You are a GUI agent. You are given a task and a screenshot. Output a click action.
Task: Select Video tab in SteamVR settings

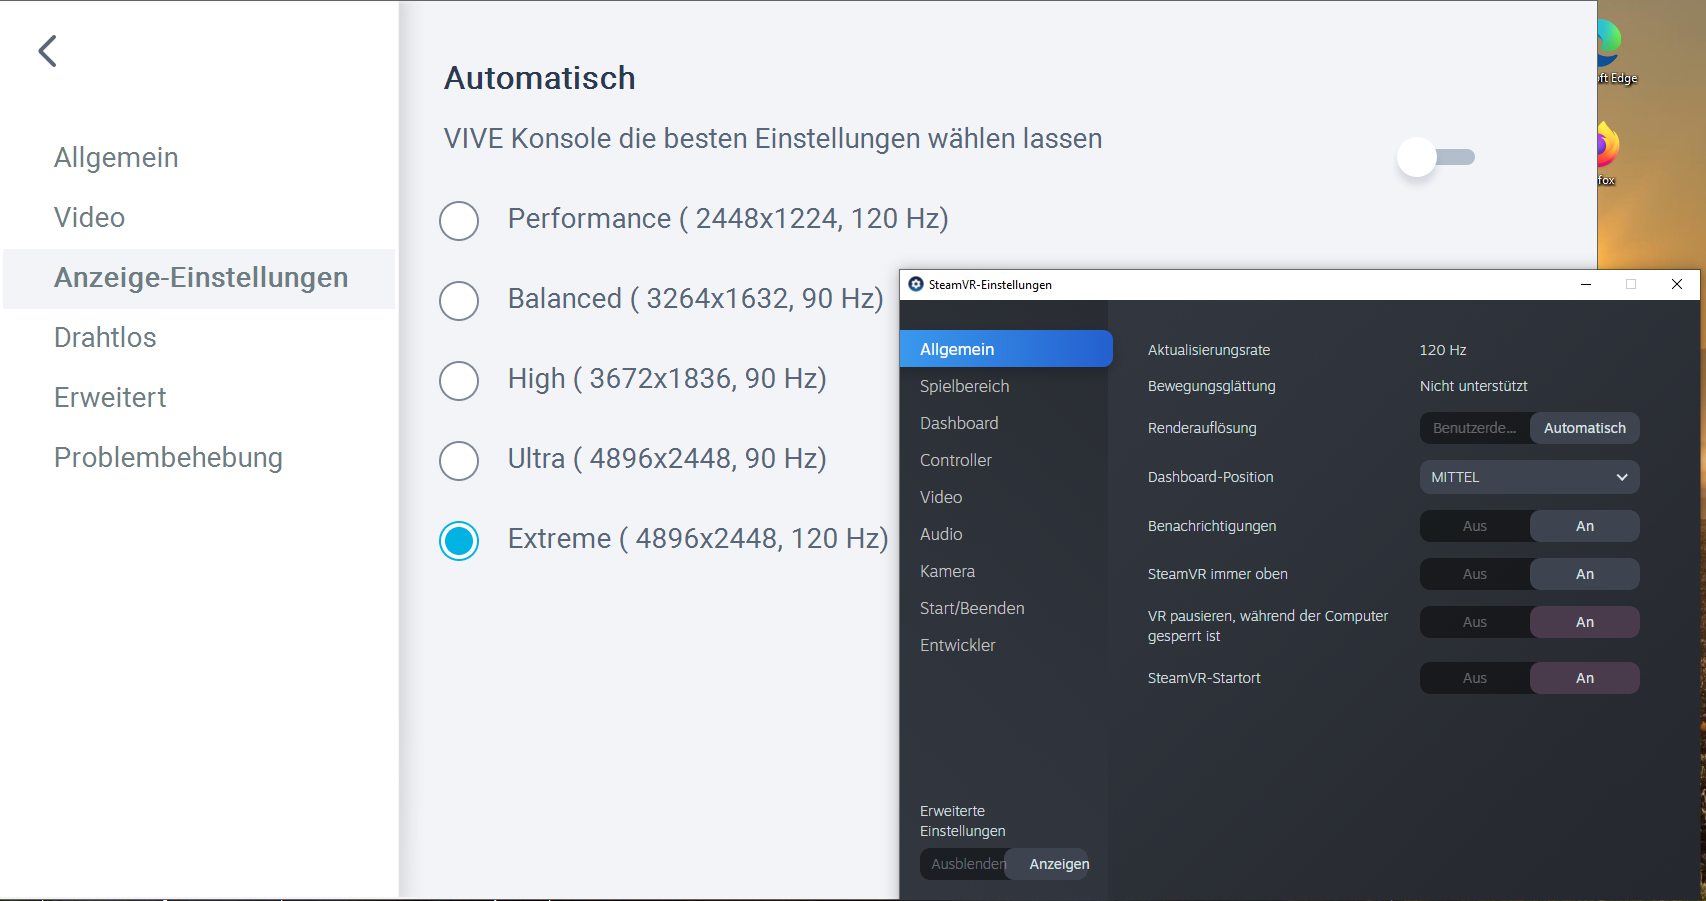[x=1004, y=497]
